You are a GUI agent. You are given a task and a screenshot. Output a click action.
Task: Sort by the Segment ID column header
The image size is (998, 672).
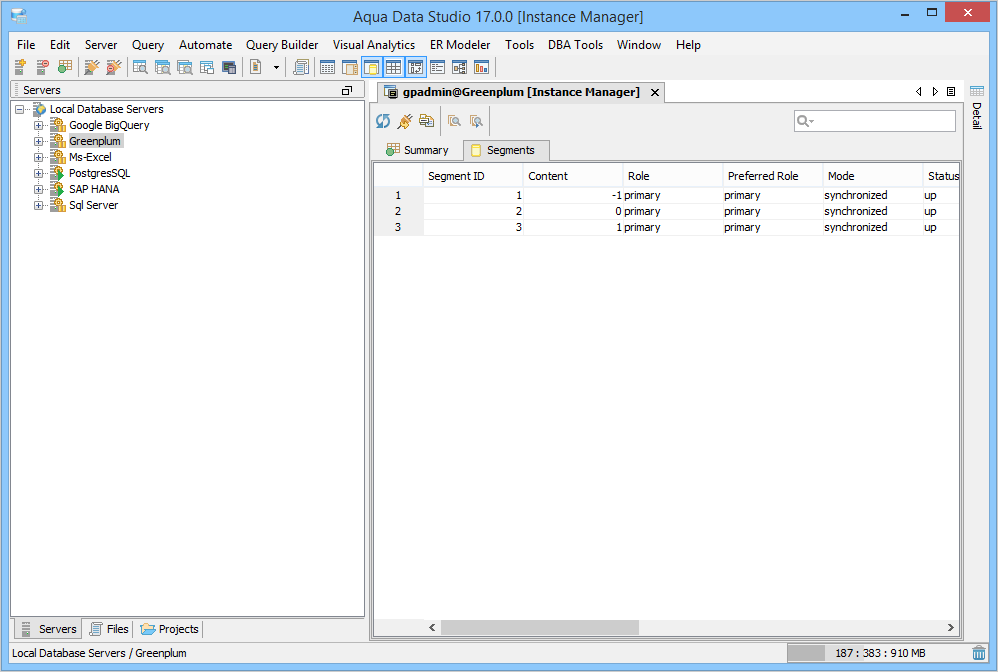click(x=473, y=176)
